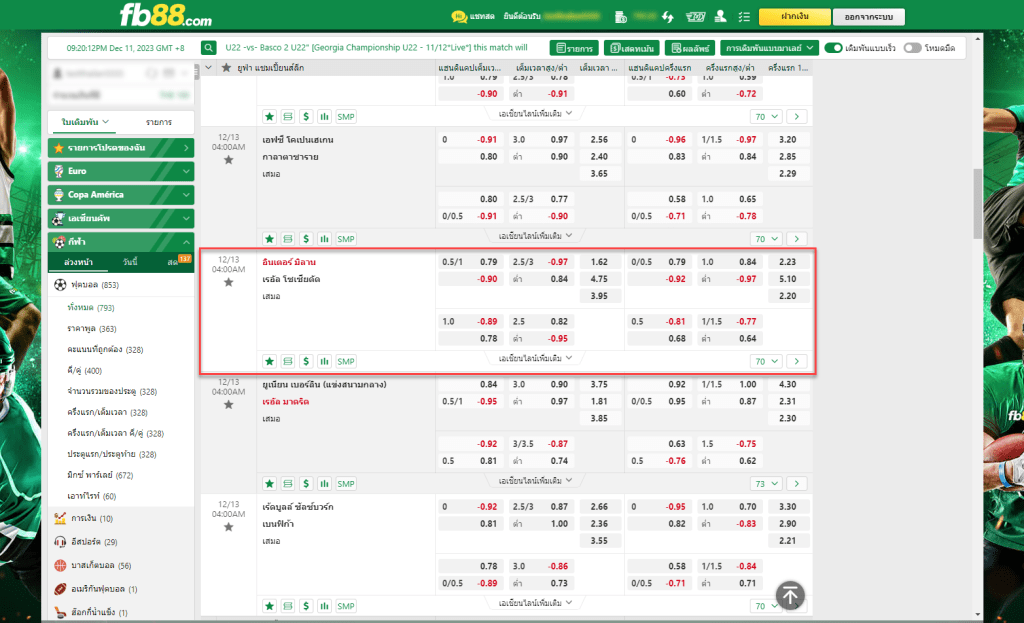Click the green search magnifier icon
Image resolution: width=1024 pixels, height=623 pixels.
click(209, 47)
